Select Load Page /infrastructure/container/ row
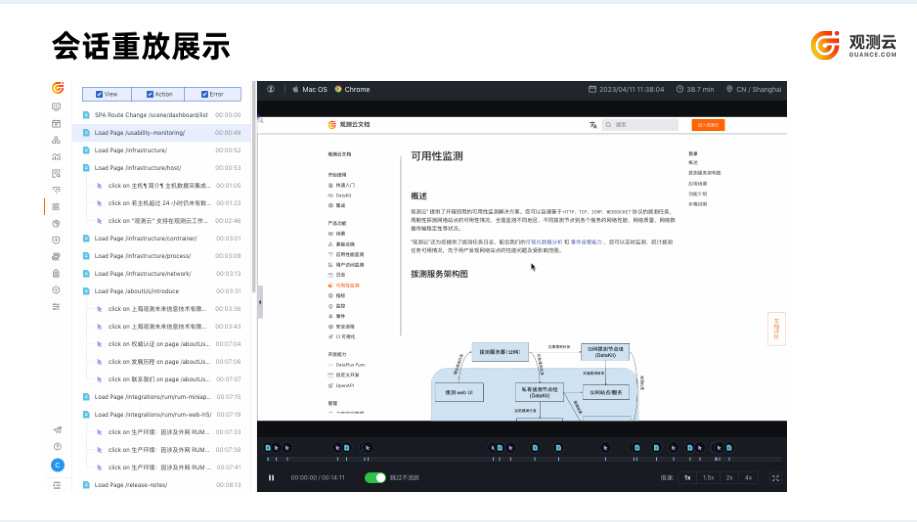This screenshot has height=522, width=917. [162, 238]
